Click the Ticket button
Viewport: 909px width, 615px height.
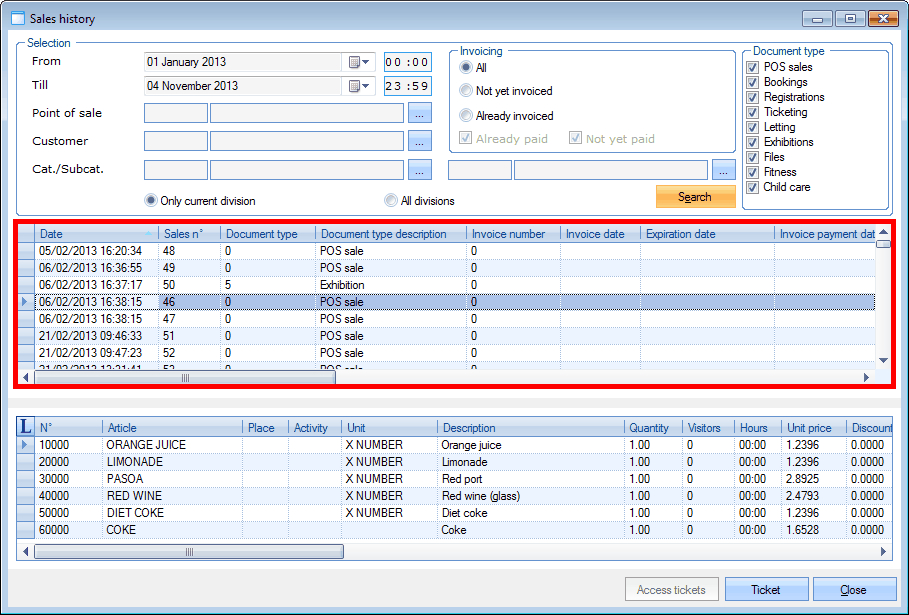click(x=766, y=590)
